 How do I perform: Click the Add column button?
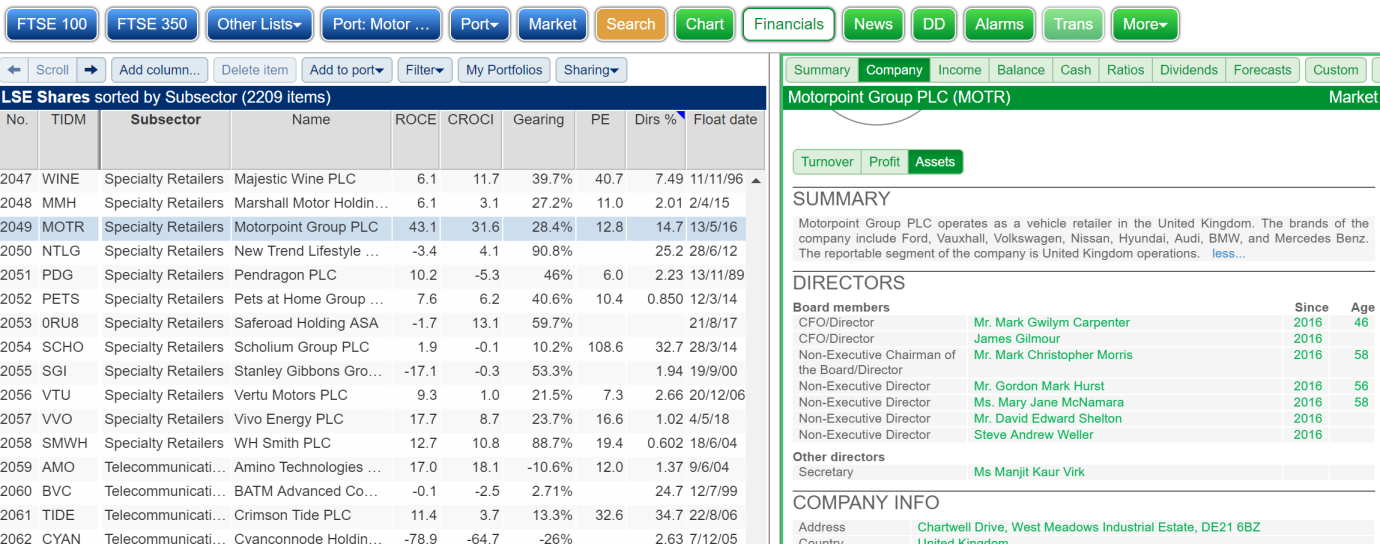[160, 70]
